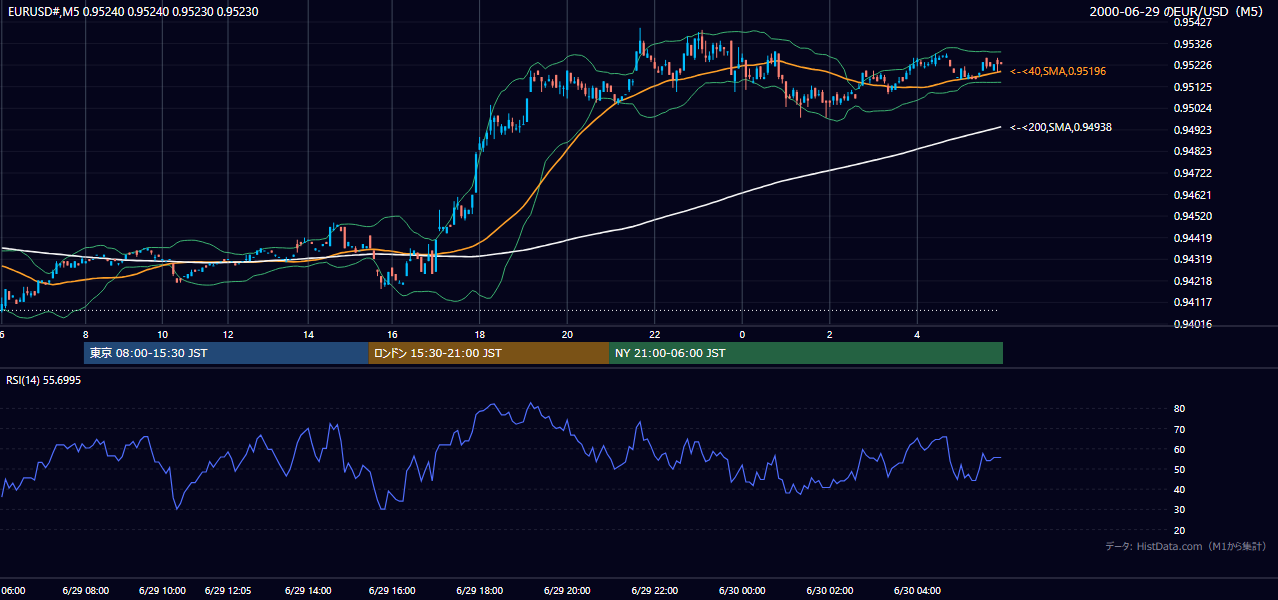
Task: Click the 0.95125 price axis label
Action: pos(1193,87)
